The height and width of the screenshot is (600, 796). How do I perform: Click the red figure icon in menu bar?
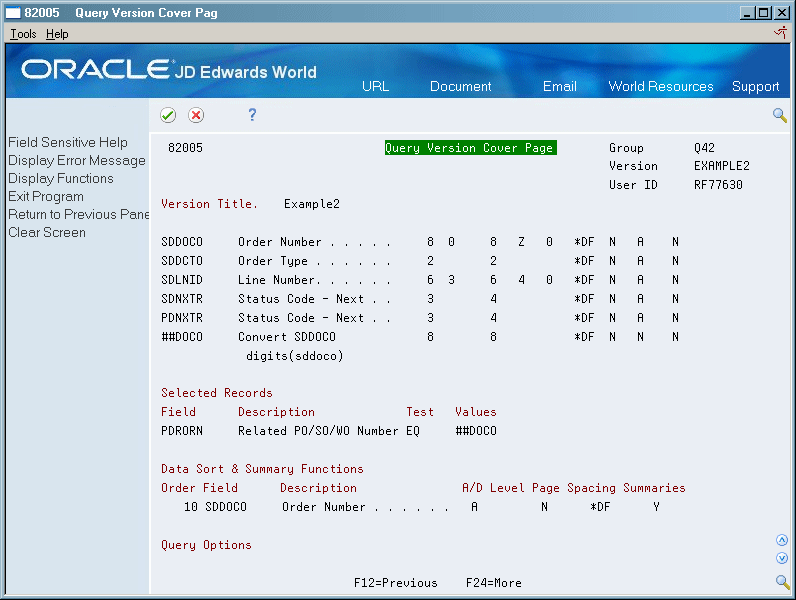point(781,33)
